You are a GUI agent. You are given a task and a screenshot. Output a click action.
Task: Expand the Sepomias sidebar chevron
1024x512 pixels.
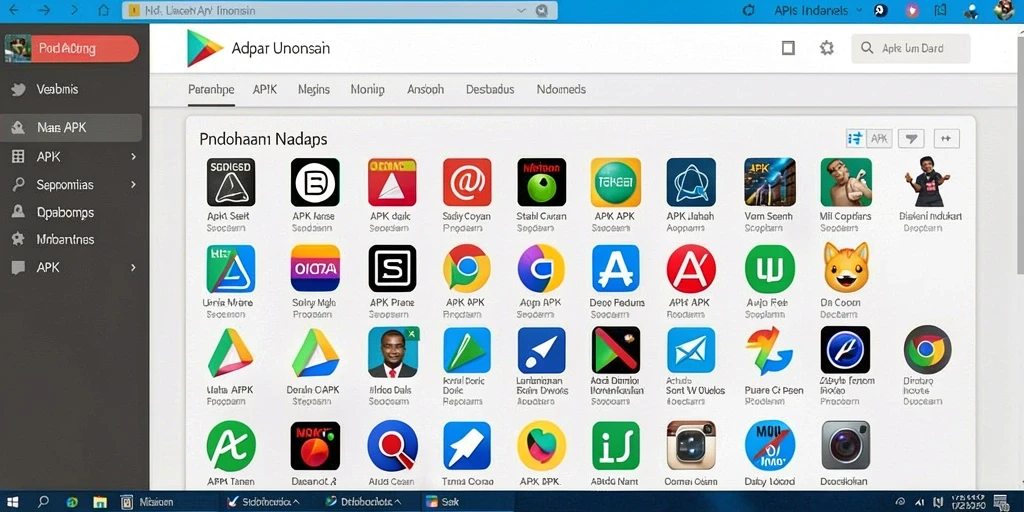click(133, 185)
